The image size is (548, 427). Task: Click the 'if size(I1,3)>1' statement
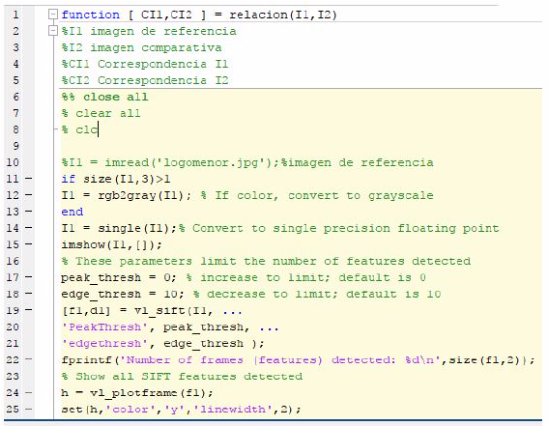[x=116, y=179]
